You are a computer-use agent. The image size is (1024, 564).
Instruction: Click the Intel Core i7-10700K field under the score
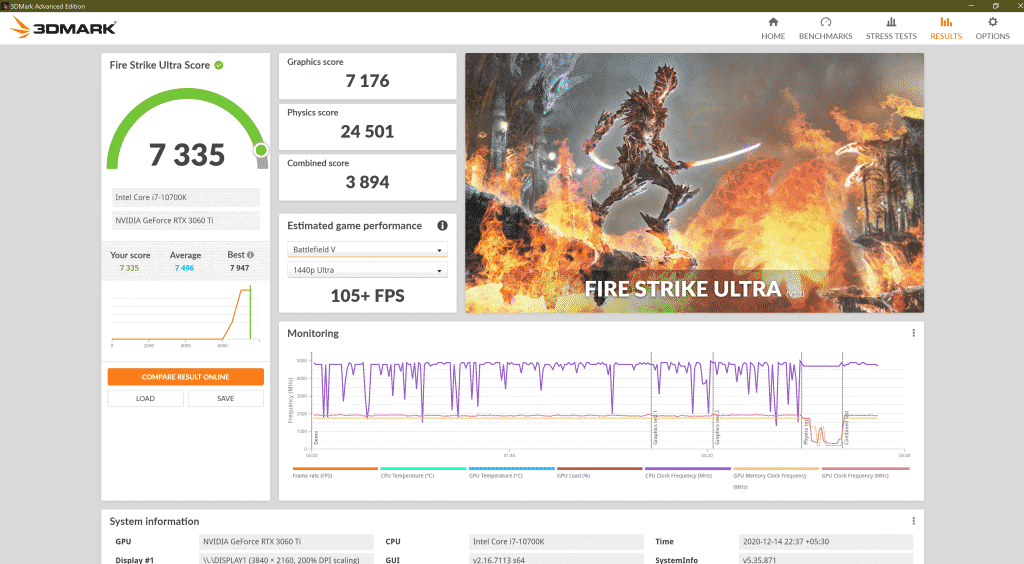tap(185, 197)
